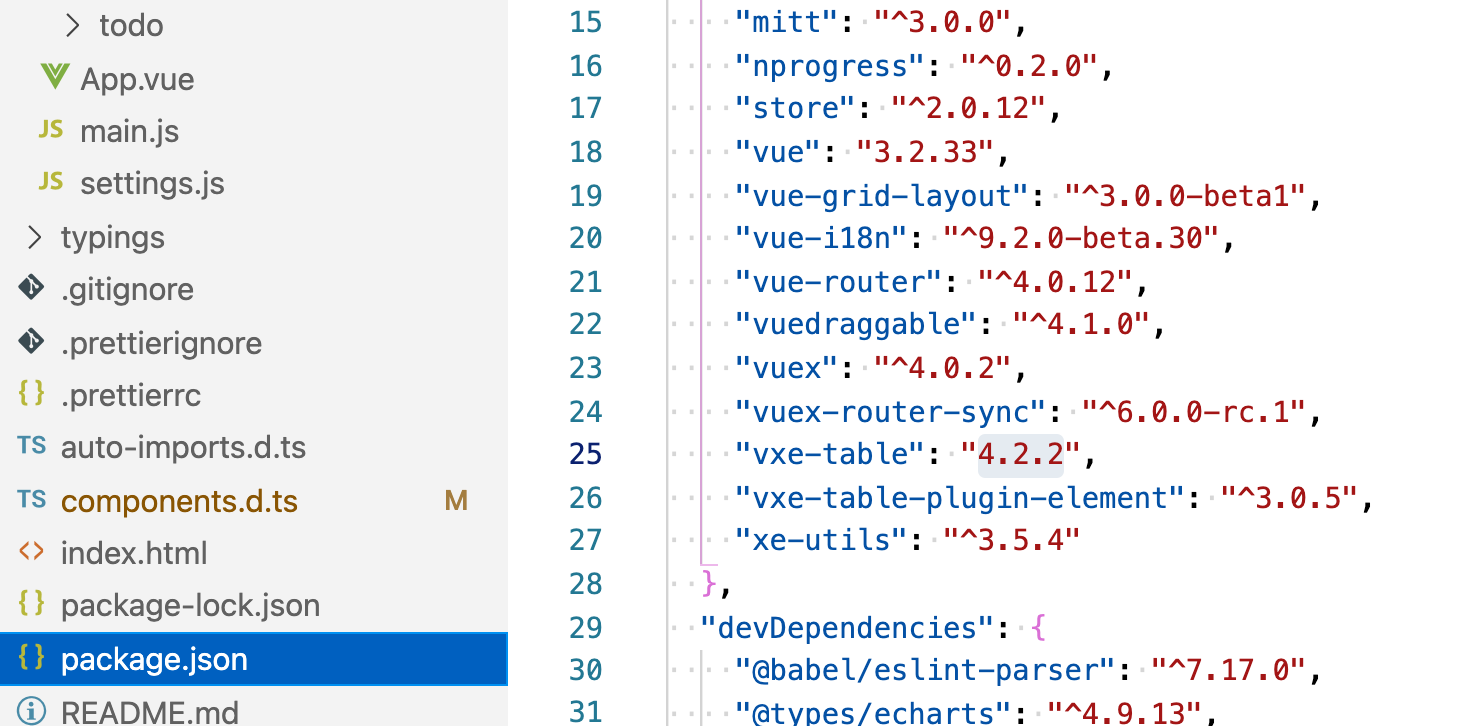Click the shield icon next to .gitignore

point(31,289)
